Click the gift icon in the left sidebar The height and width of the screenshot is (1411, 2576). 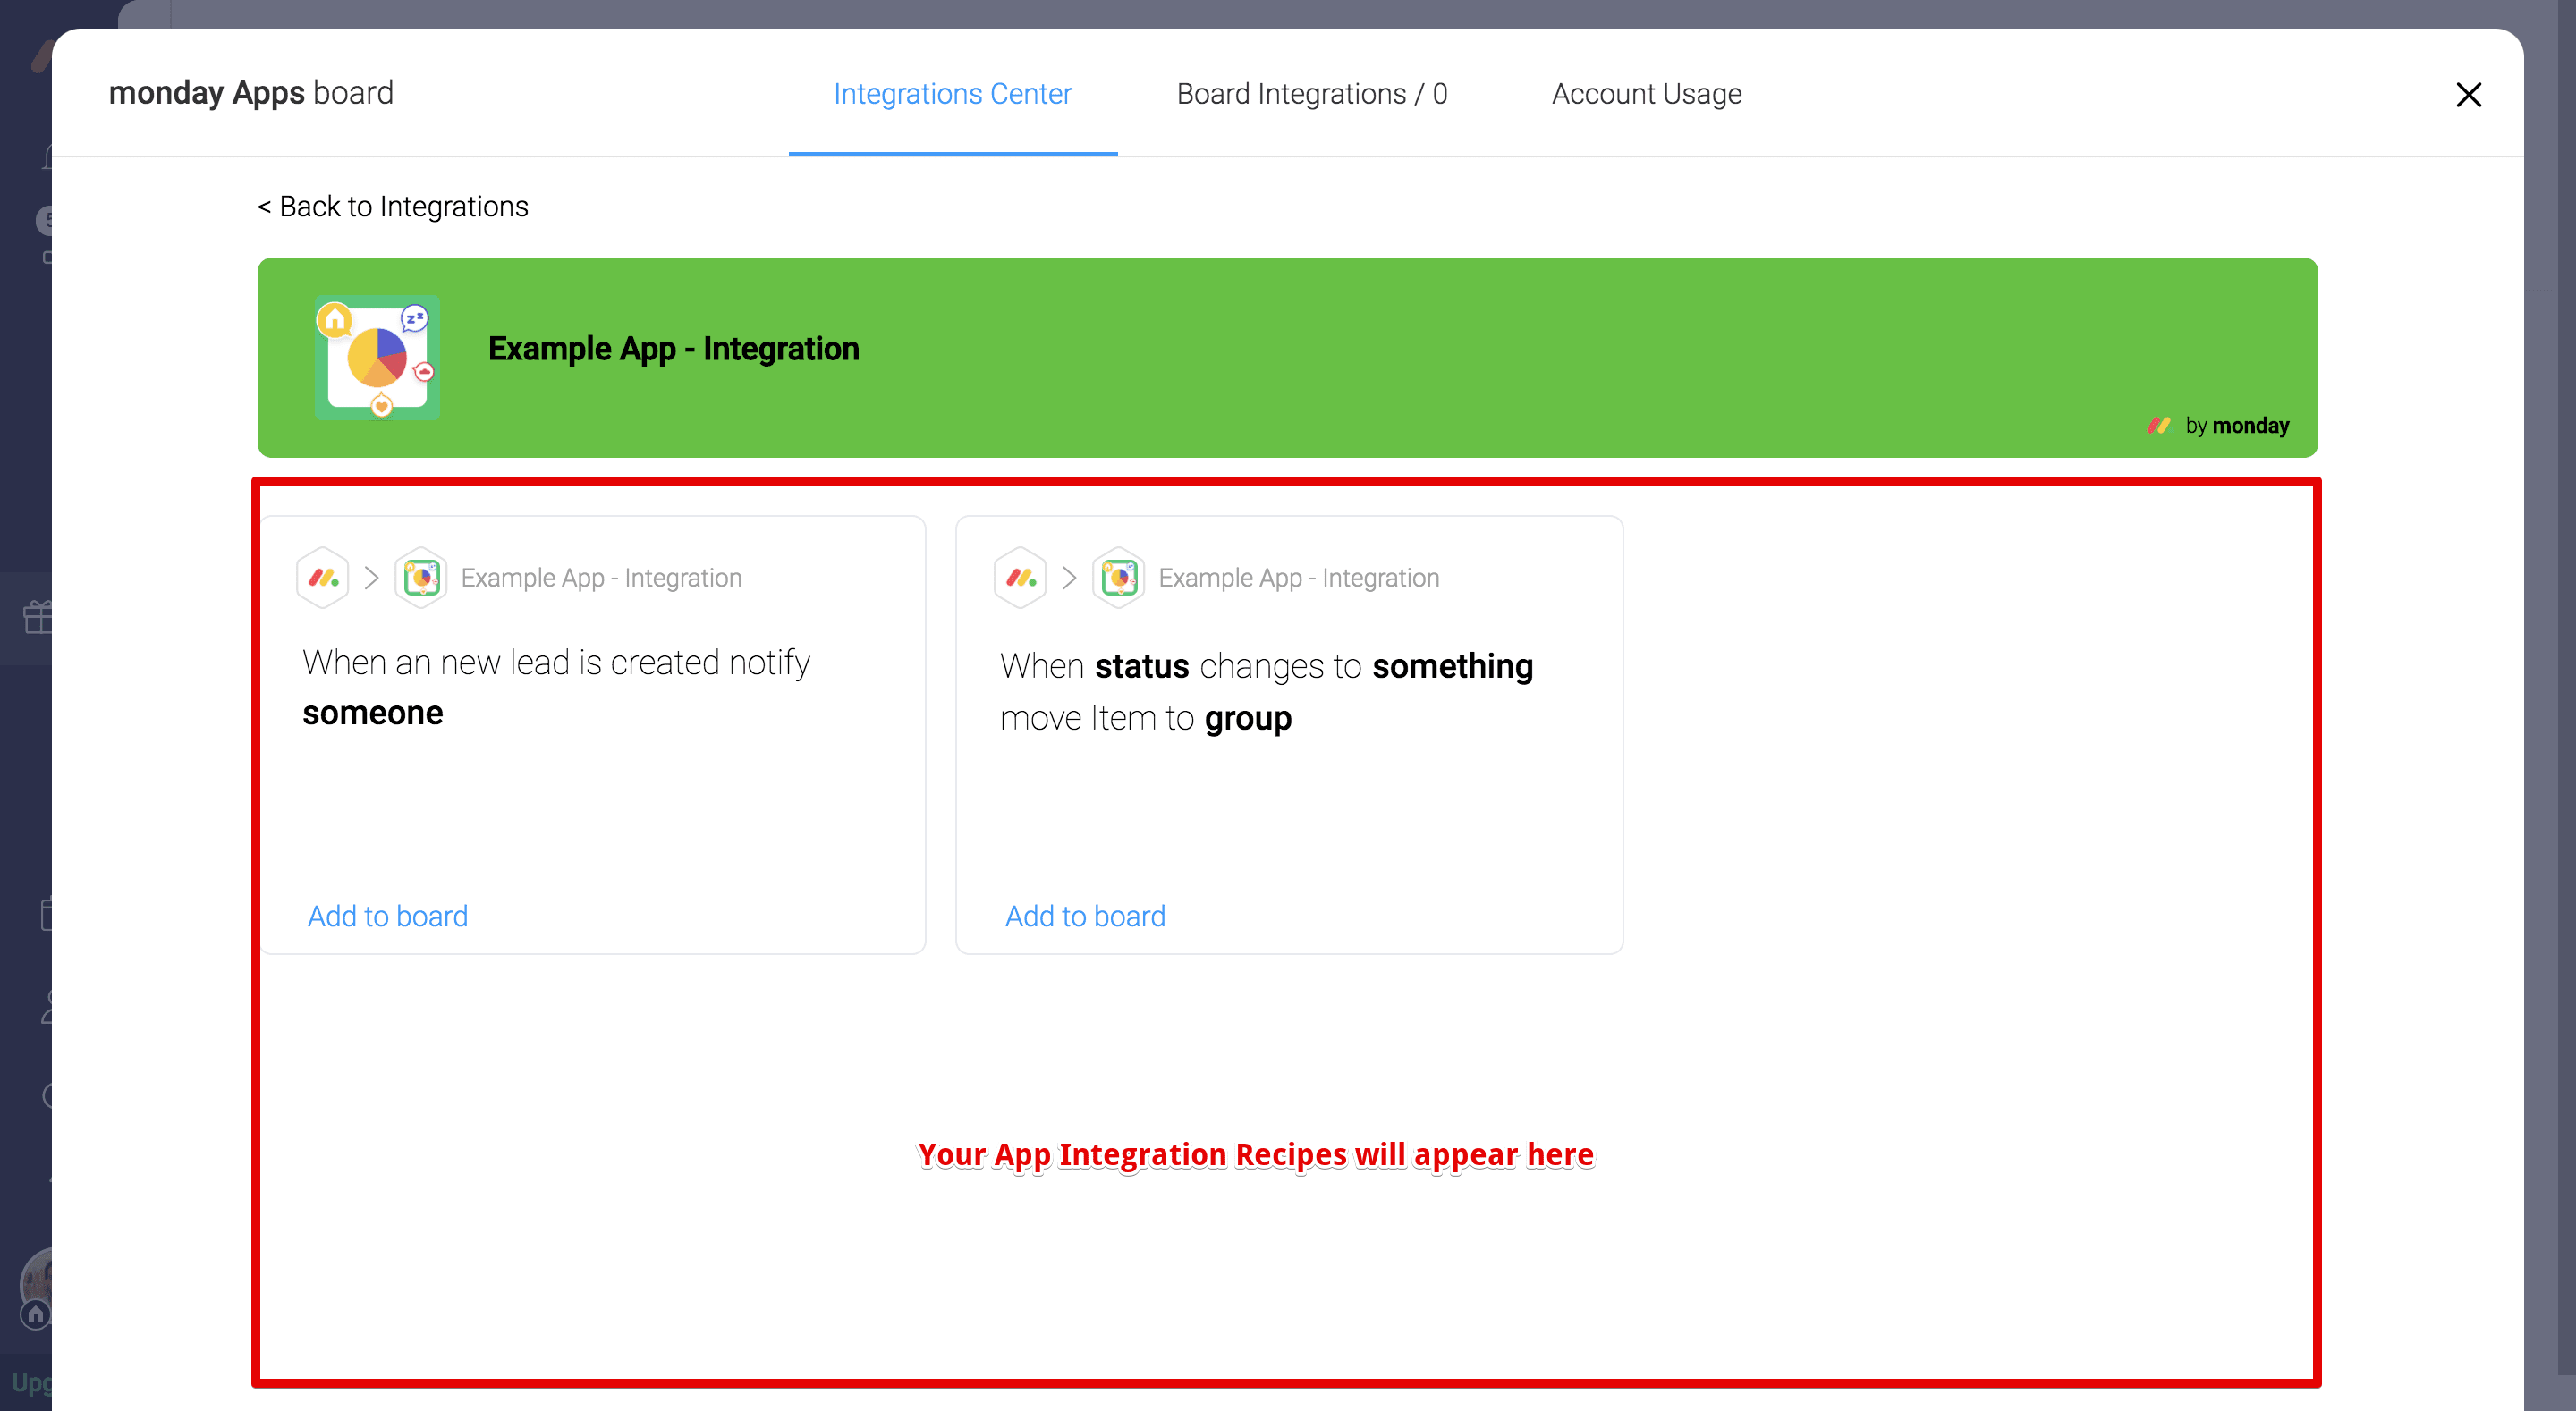click(37, 616)
